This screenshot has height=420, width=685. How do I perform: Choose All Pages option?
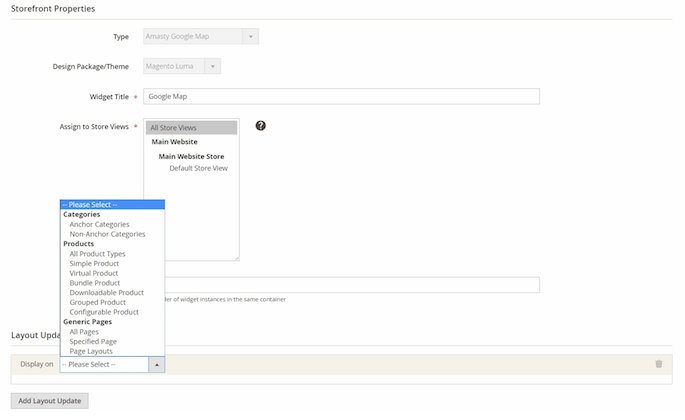[84, 332]
